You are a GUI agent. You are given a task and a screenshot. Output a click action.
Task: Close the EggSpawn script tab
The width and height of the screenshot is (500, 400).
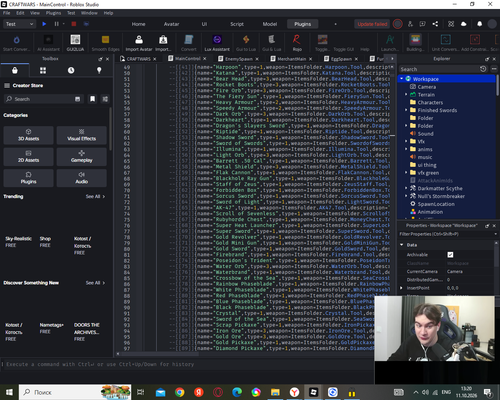pos(356,59)
